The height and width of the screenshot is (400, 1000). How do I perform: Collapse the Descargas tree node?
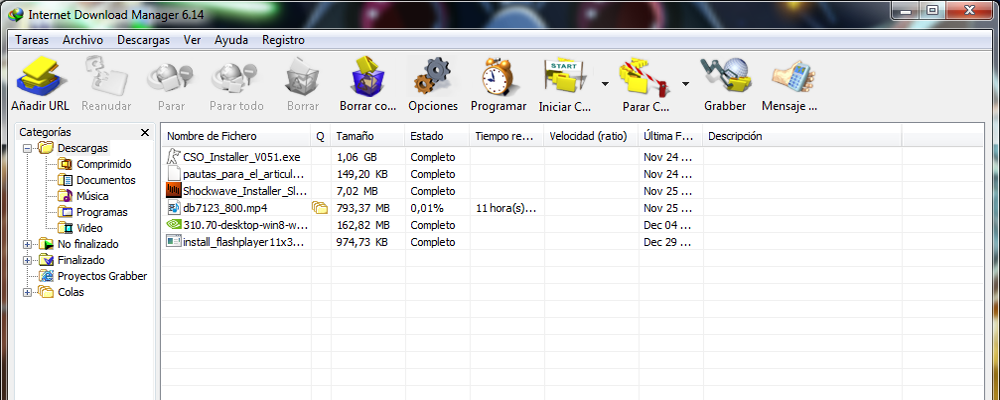pos(27,148)
